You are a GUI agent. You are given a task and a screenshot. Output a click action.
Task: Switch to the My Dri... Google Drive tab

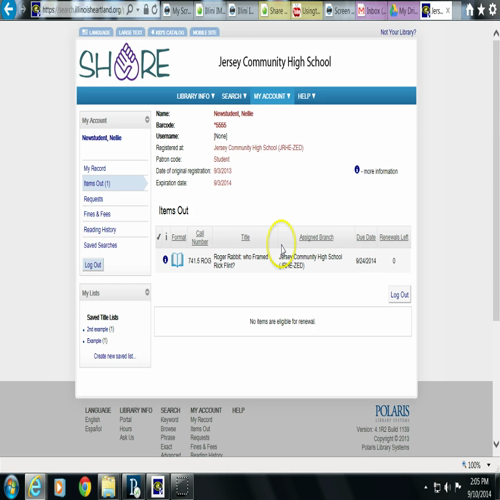point(404,11)
